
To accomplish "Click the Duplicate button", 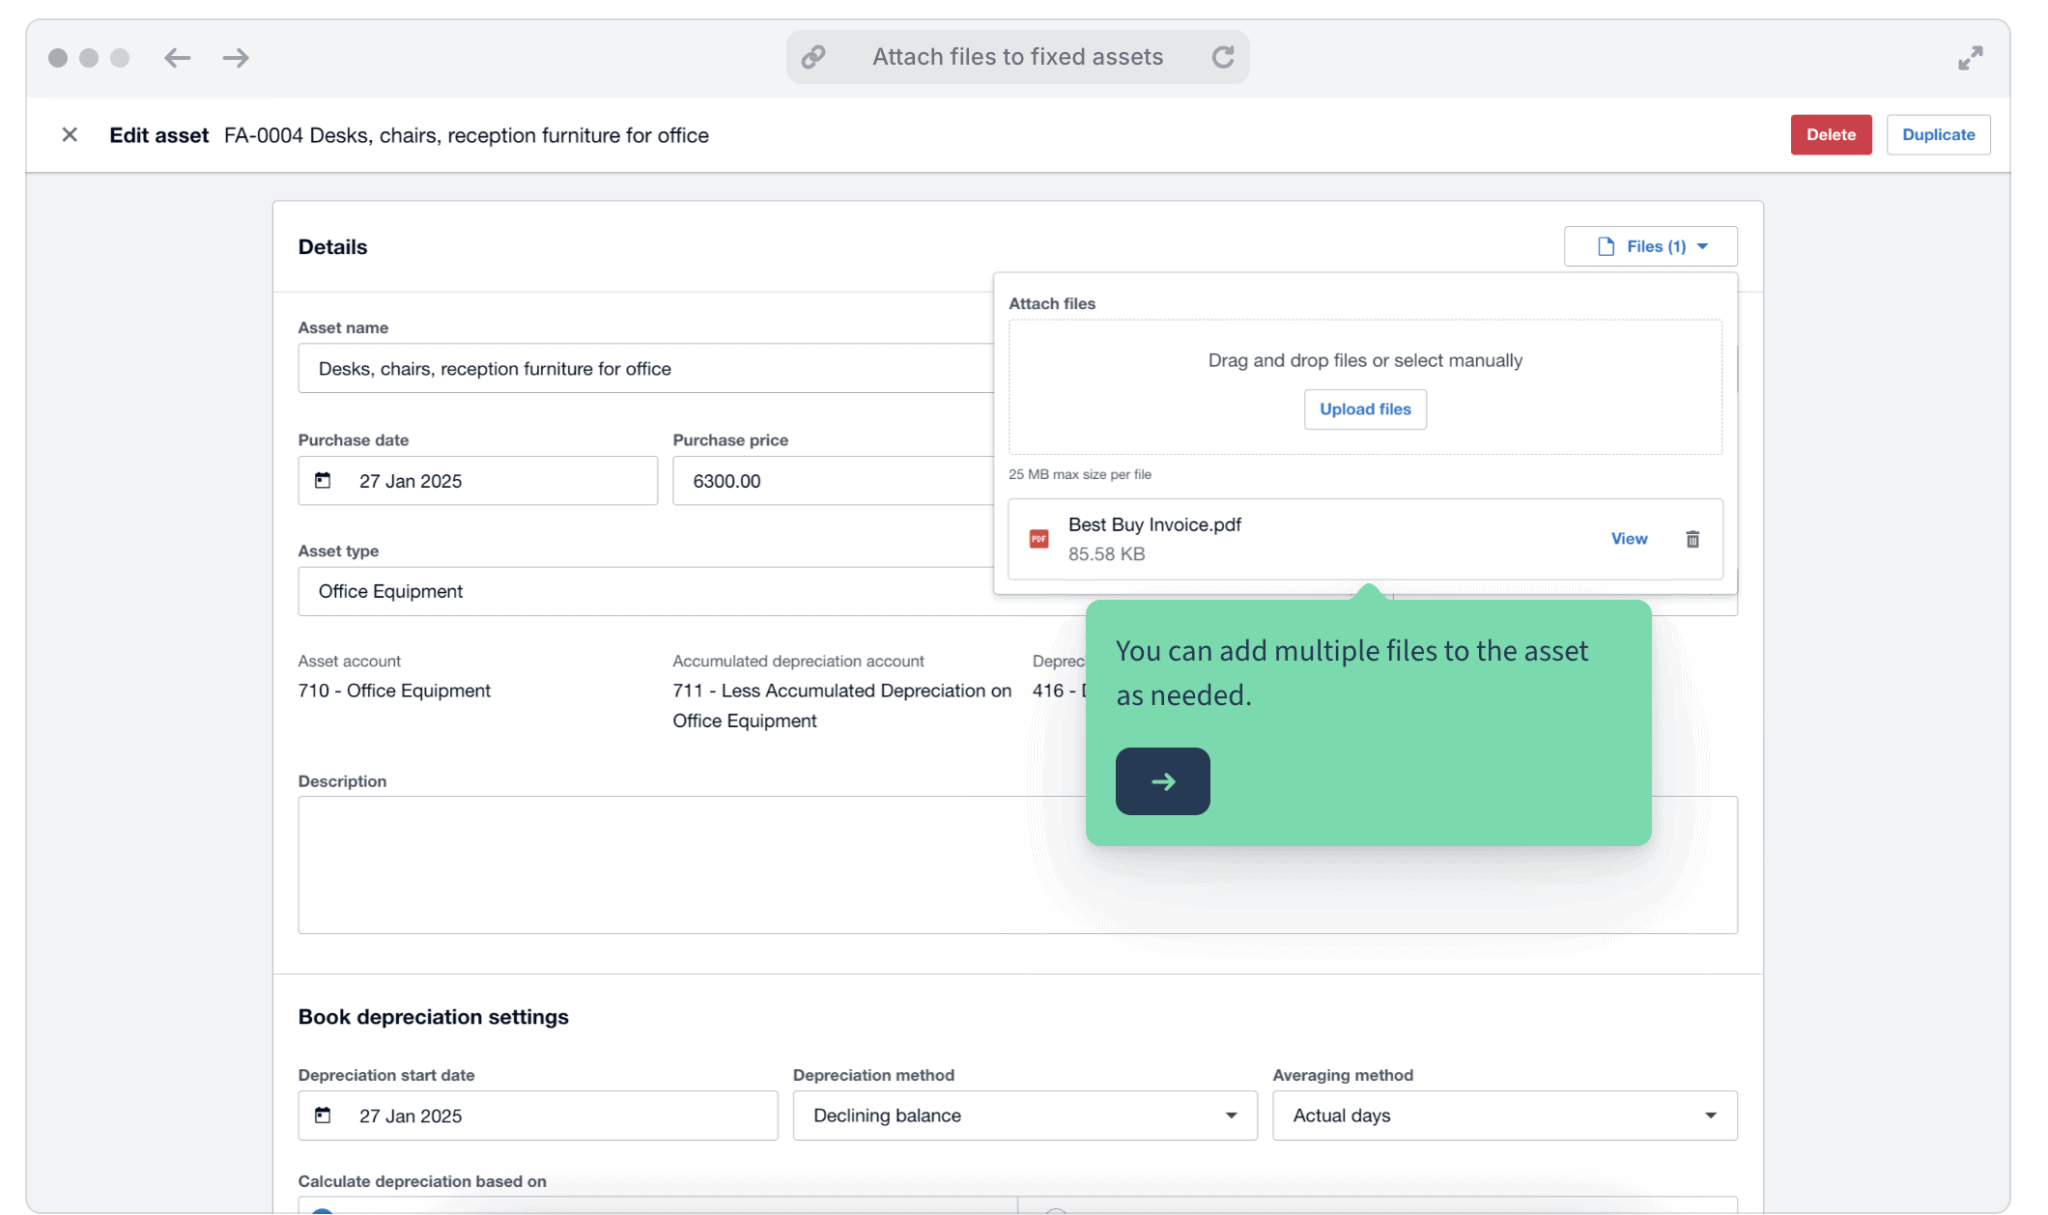I will tap(1938, 134).
